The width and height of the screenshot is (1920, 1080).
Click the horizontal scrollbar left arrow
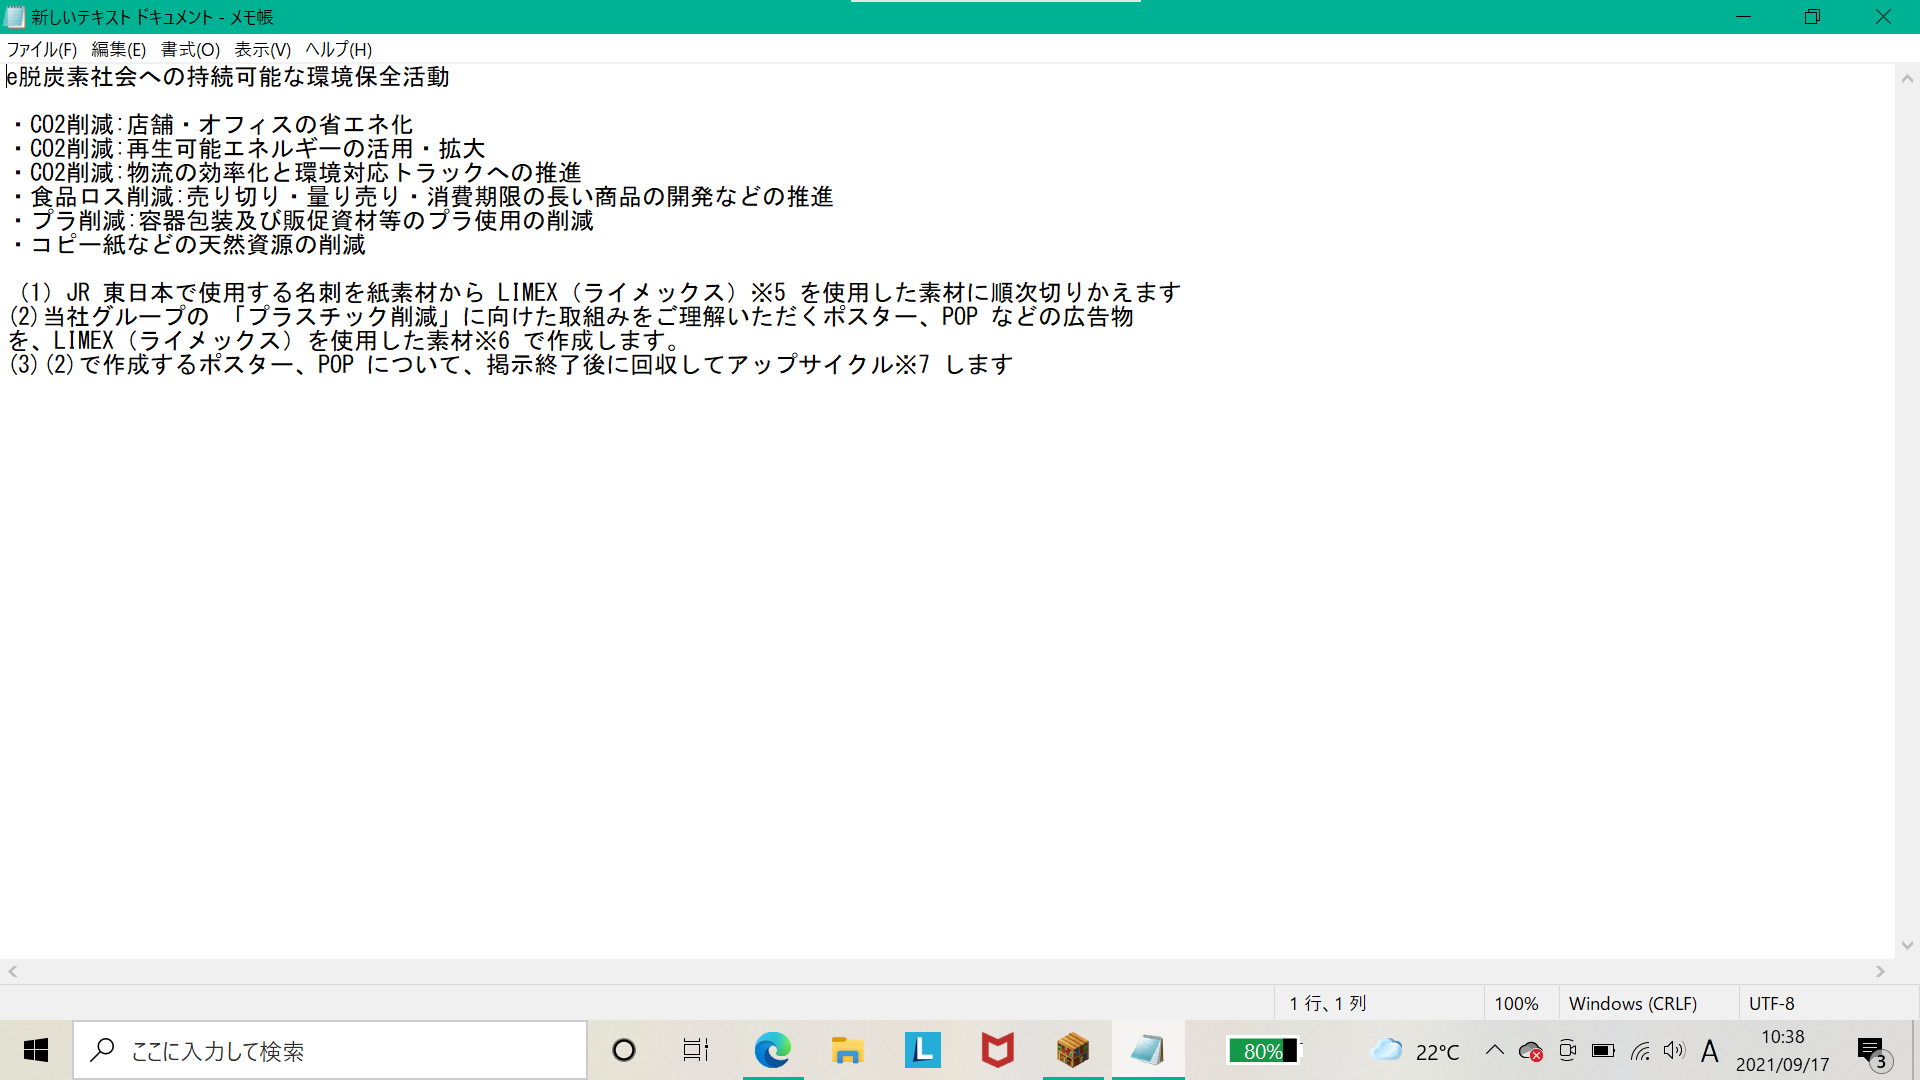(13, 971)
